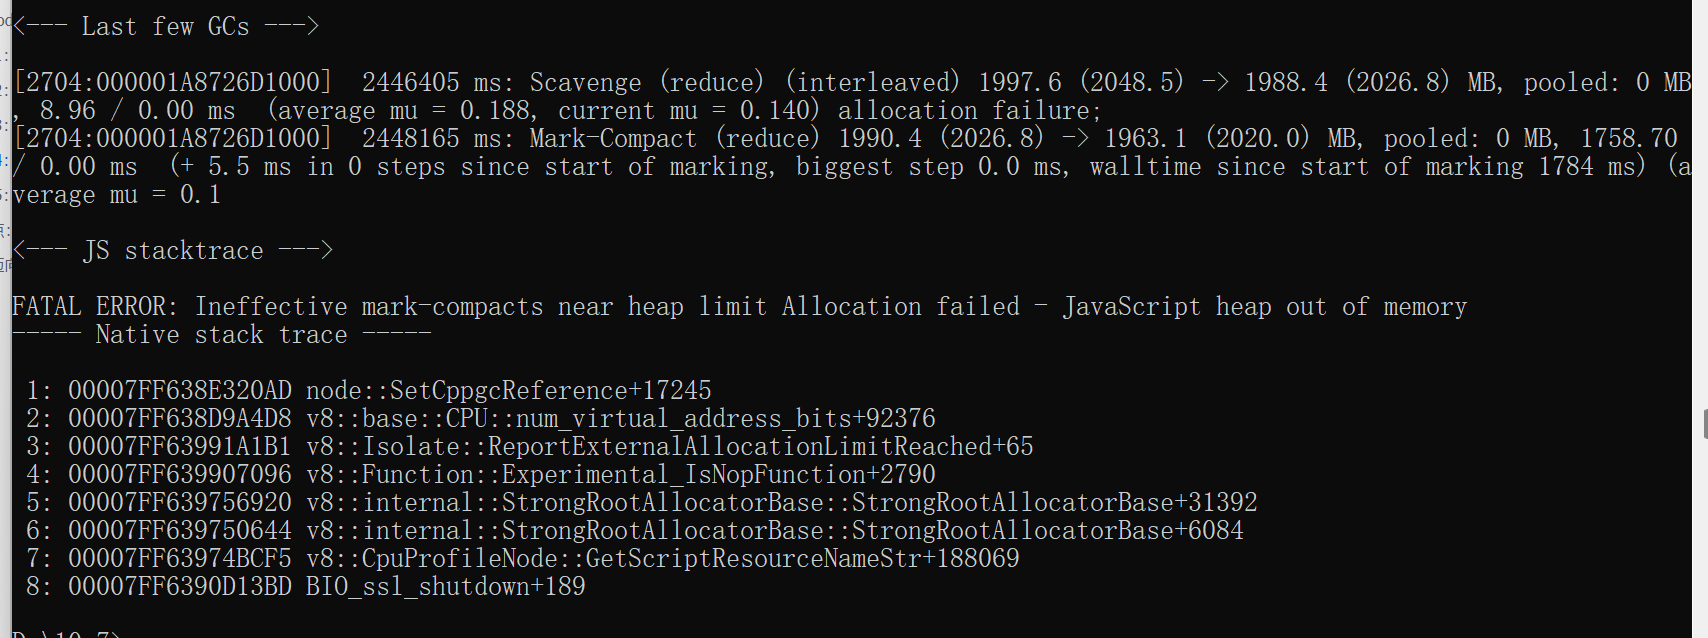
Task: Click the vertical scrollbar thumb on right
Action: (1704, 423)
